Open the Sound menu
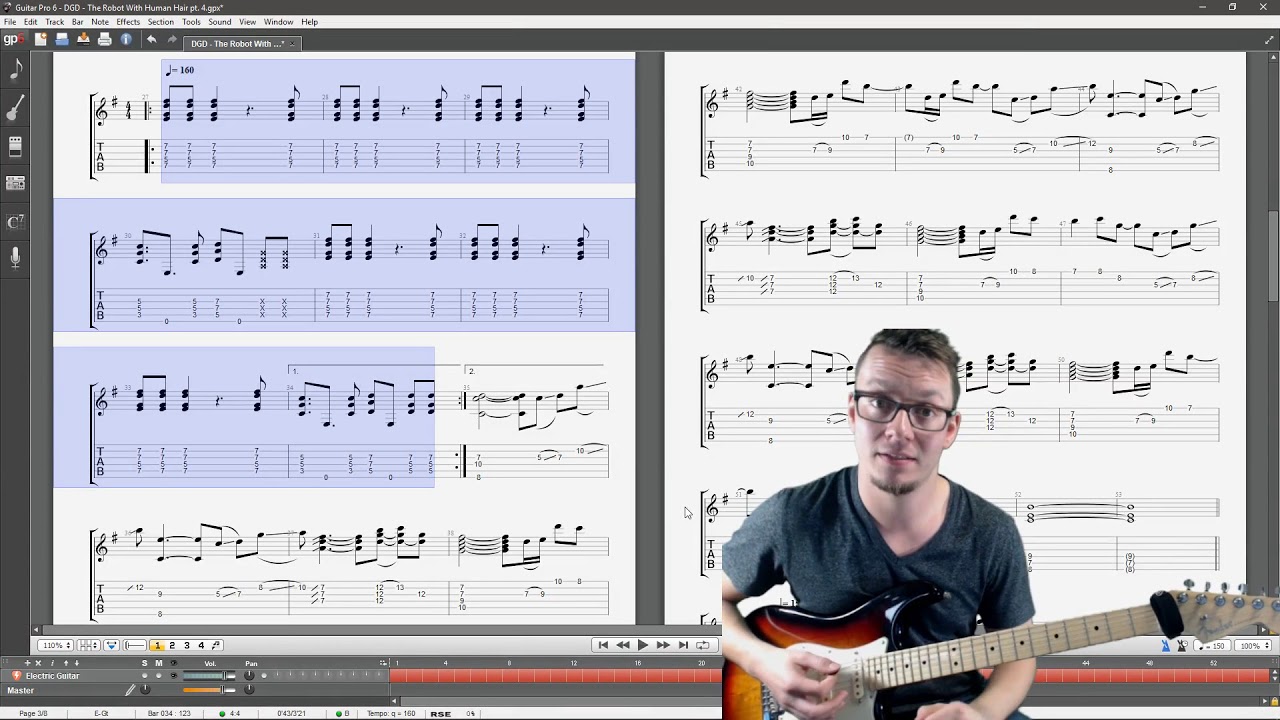Screen dimensions: 1280x720 [x=220, y=22]
